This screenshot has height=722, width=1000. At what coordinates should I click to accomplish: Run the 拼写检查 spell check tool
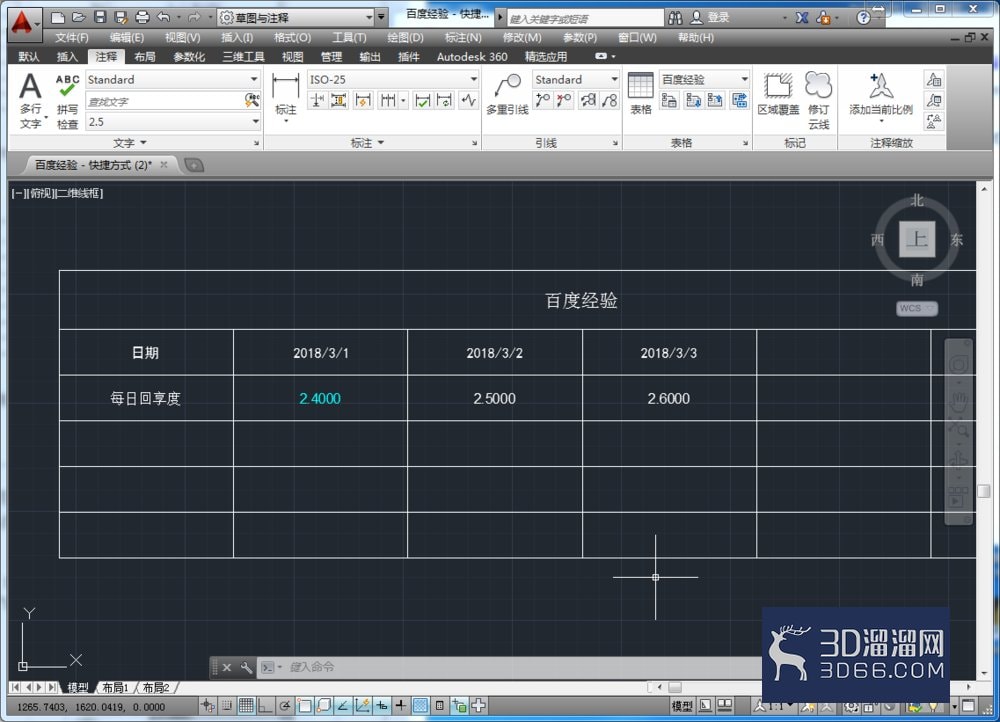67,101
